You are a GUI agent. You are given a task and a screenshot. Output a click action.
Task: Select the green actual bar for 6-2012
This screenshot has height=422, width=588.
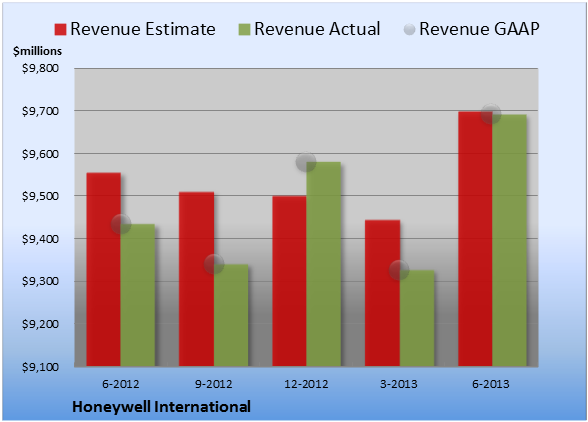pyautogui.click(x=138, y=295)
